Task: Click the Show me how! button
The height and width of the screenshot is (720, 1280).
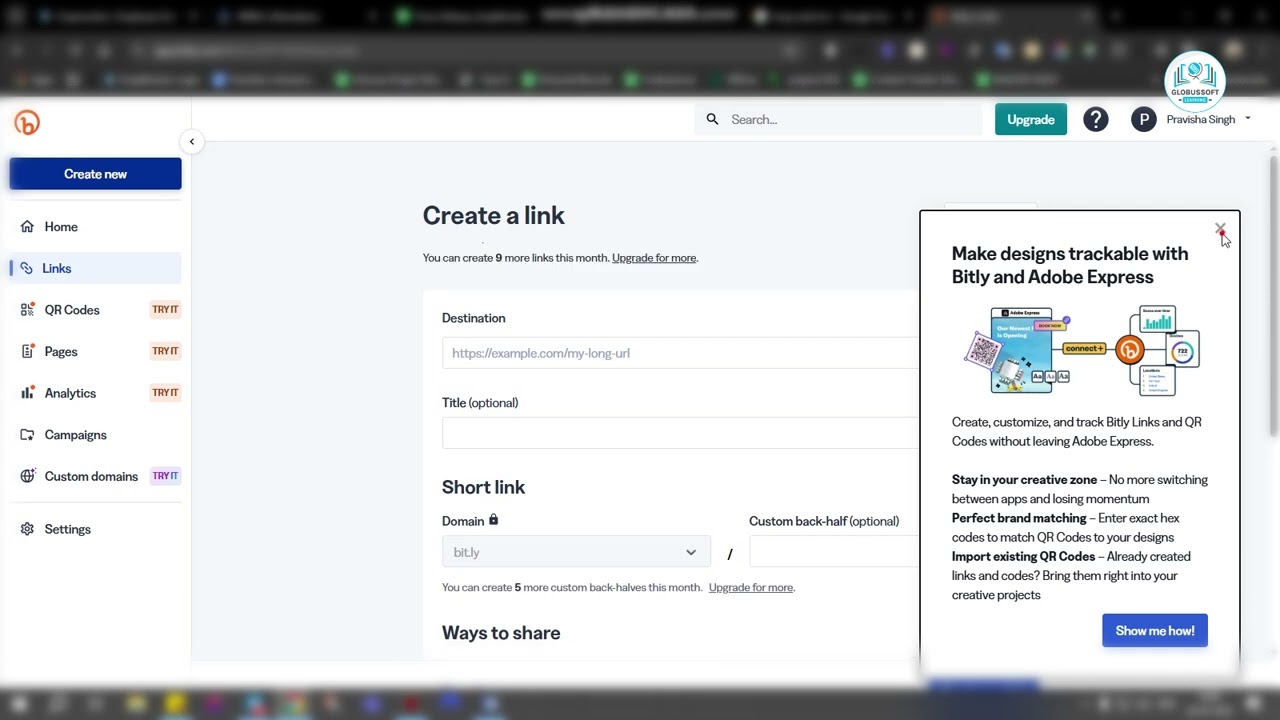Action: coord(1155,631)
